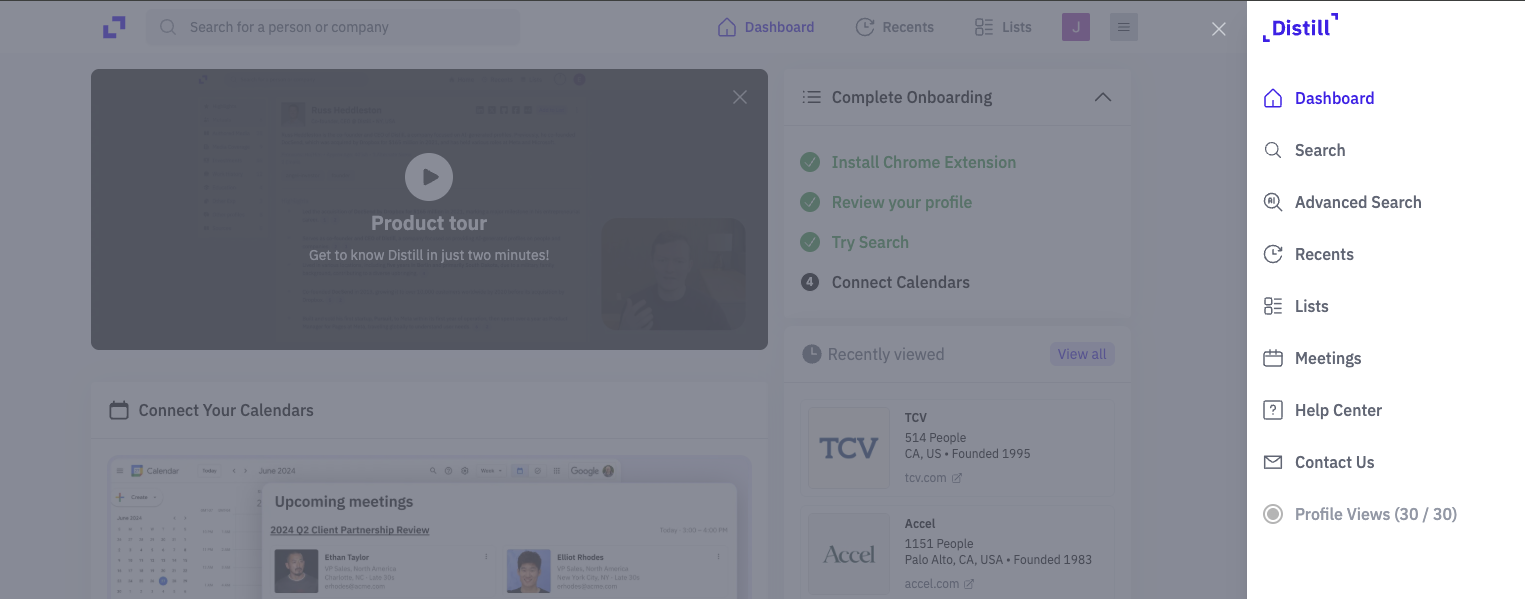Collapse the Complete Onboarding section
Viewport: 1525px width, 599px height.
pyautogui.click(x=1103, y=97)
